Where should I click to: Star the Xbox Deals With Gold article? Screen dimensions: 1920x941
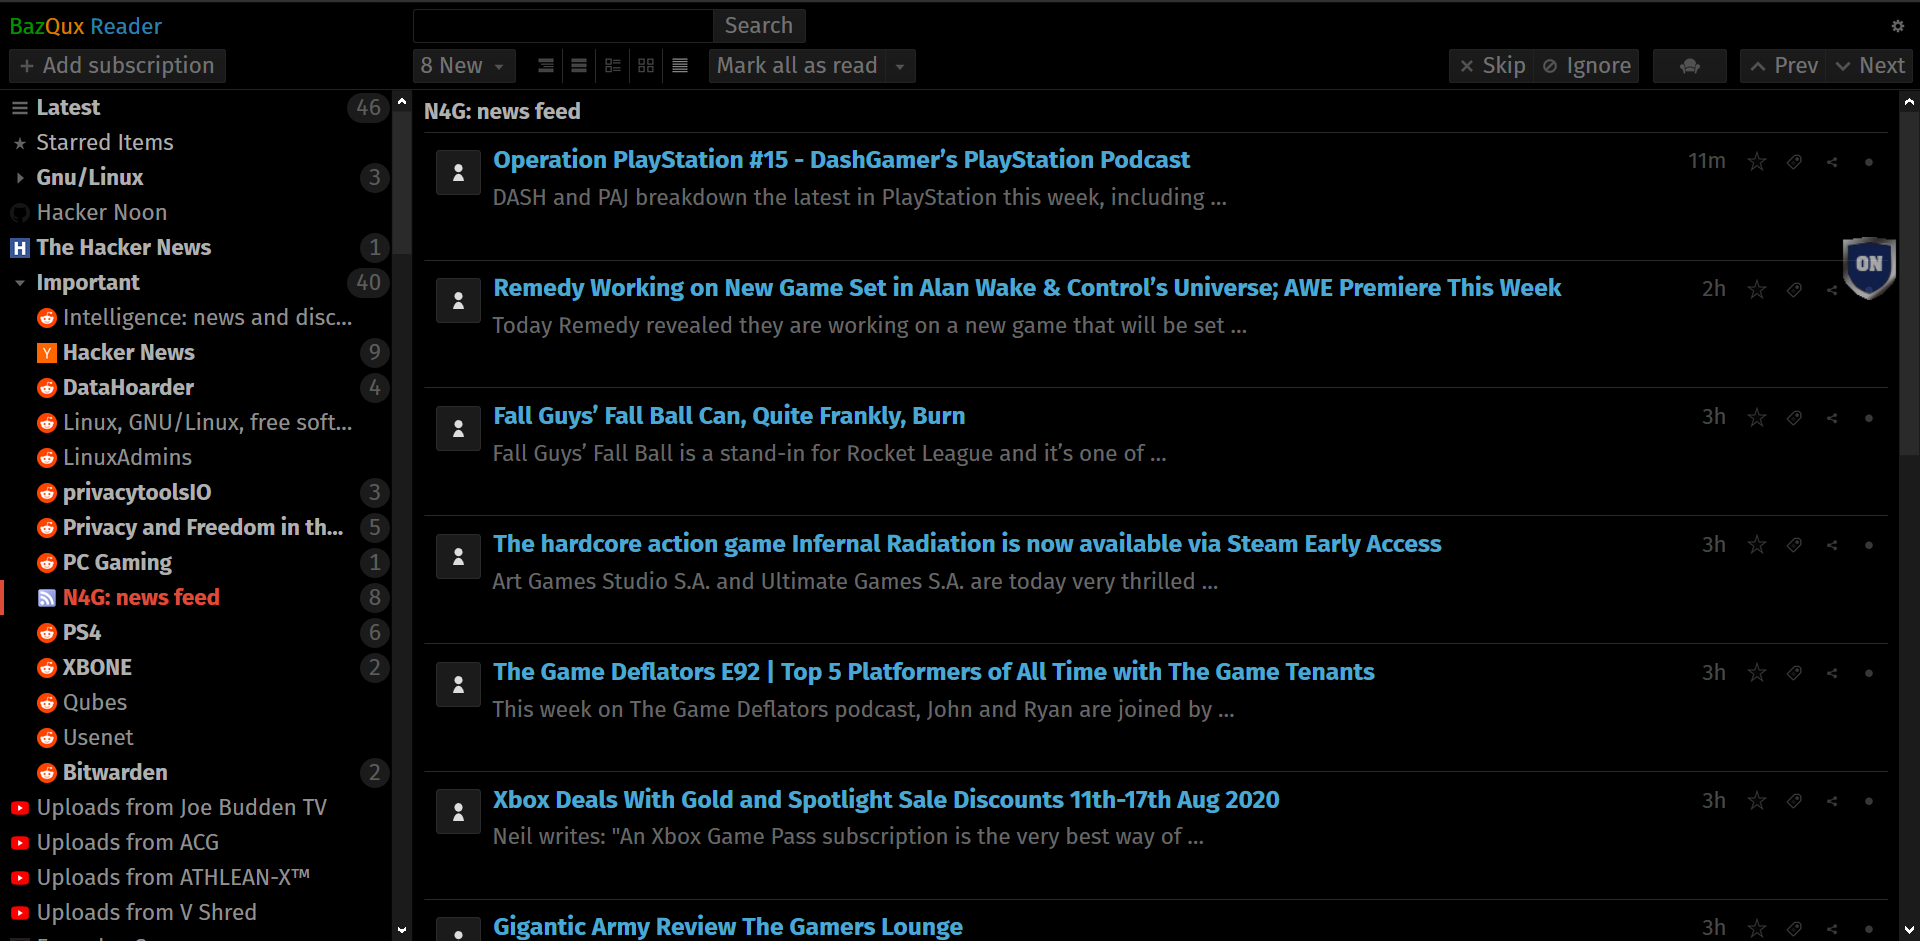pos(1756,801)
